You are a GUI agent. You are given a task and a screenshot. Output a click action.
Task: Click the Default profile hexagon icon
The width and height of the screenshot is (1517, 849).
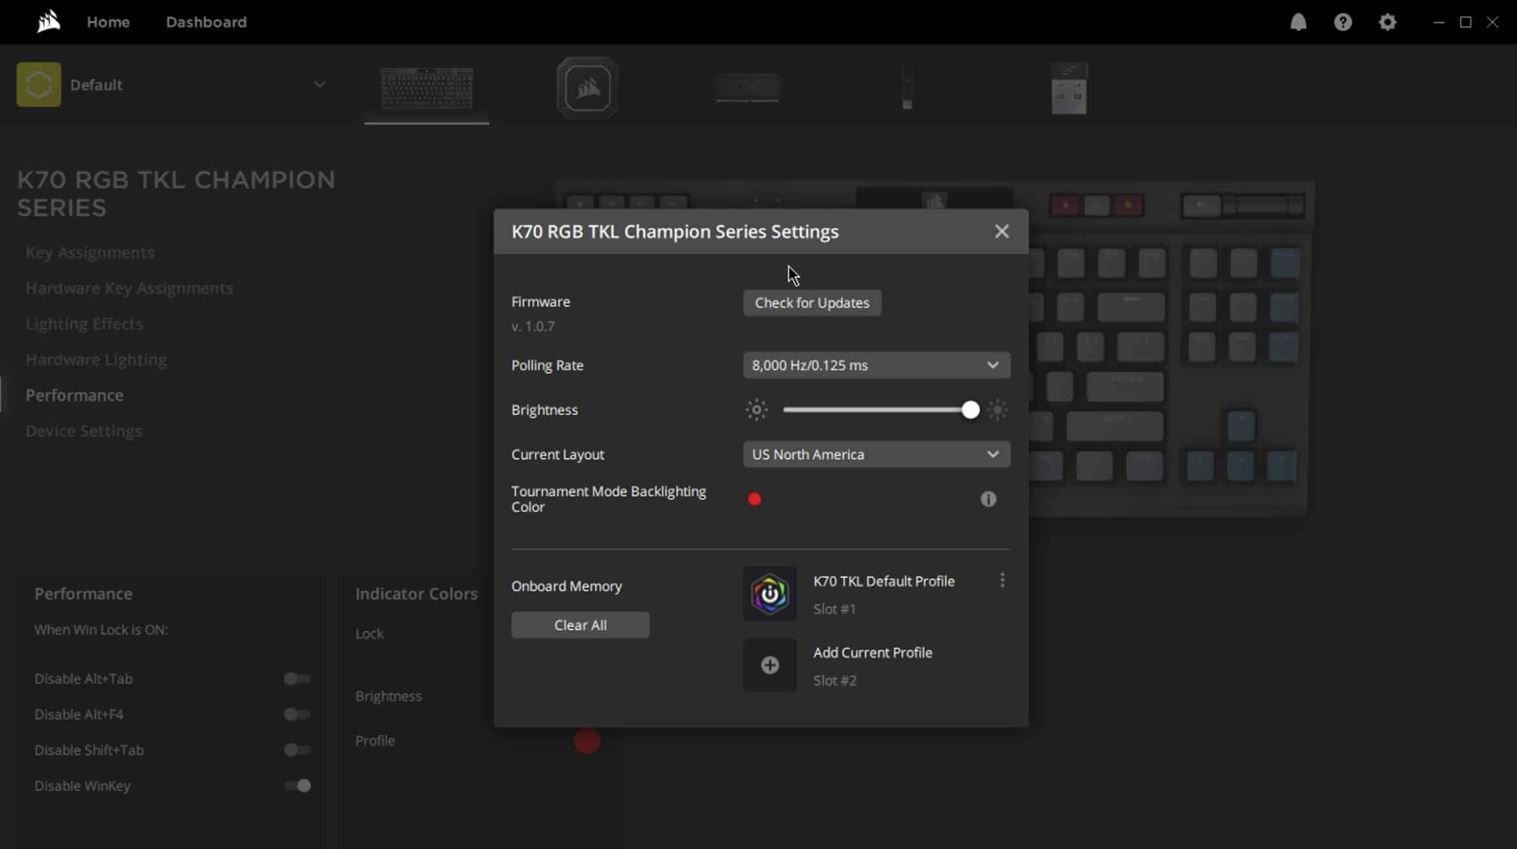(x=39, y=85)
